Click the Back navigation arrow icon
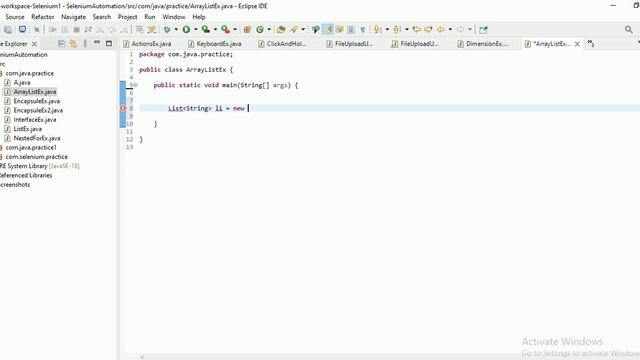640x360 pixels. pos(440,29)
